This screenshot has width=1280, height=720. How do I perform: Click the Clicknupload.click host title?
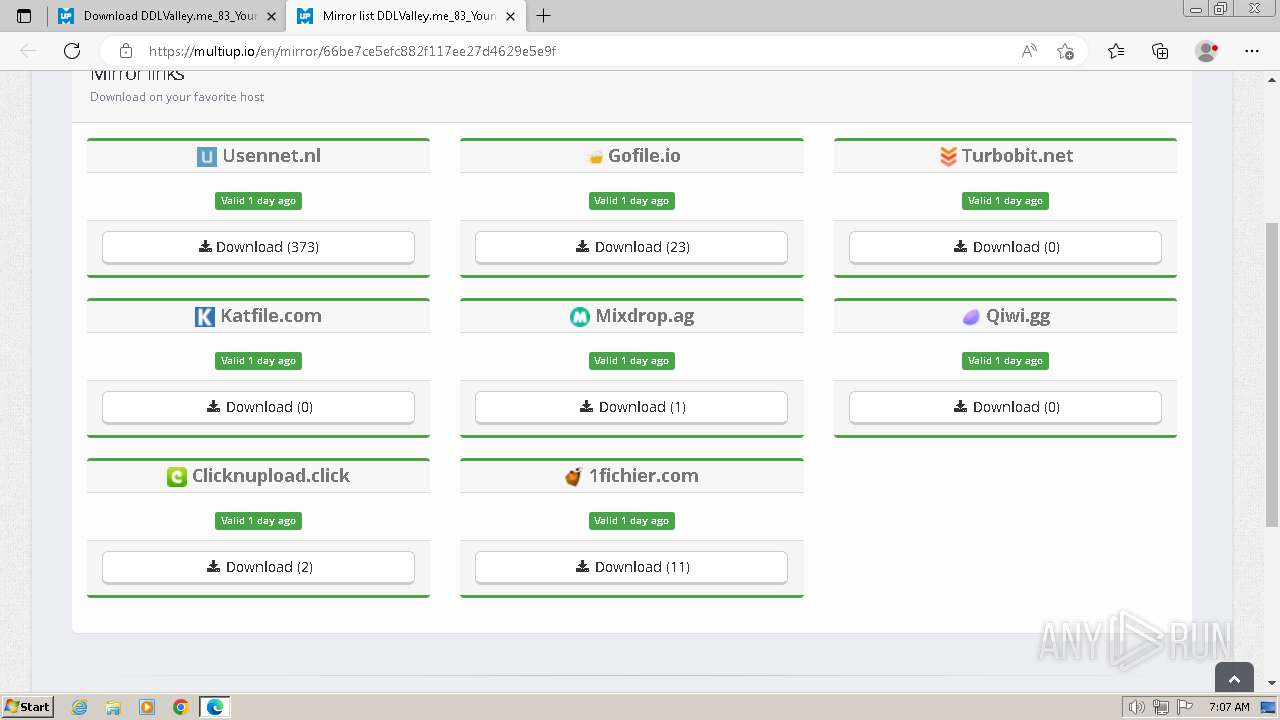[270, 476]
